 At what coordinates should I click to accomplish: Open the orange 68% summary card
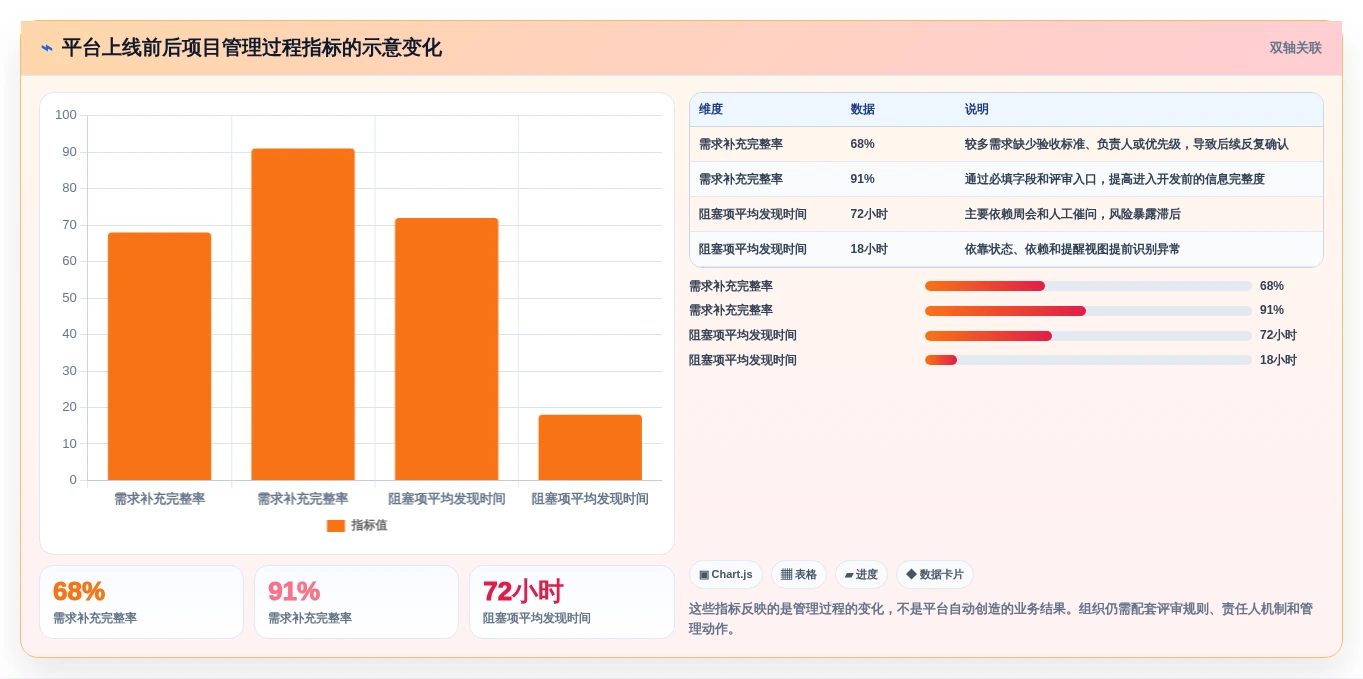click(x=141, y=602)
